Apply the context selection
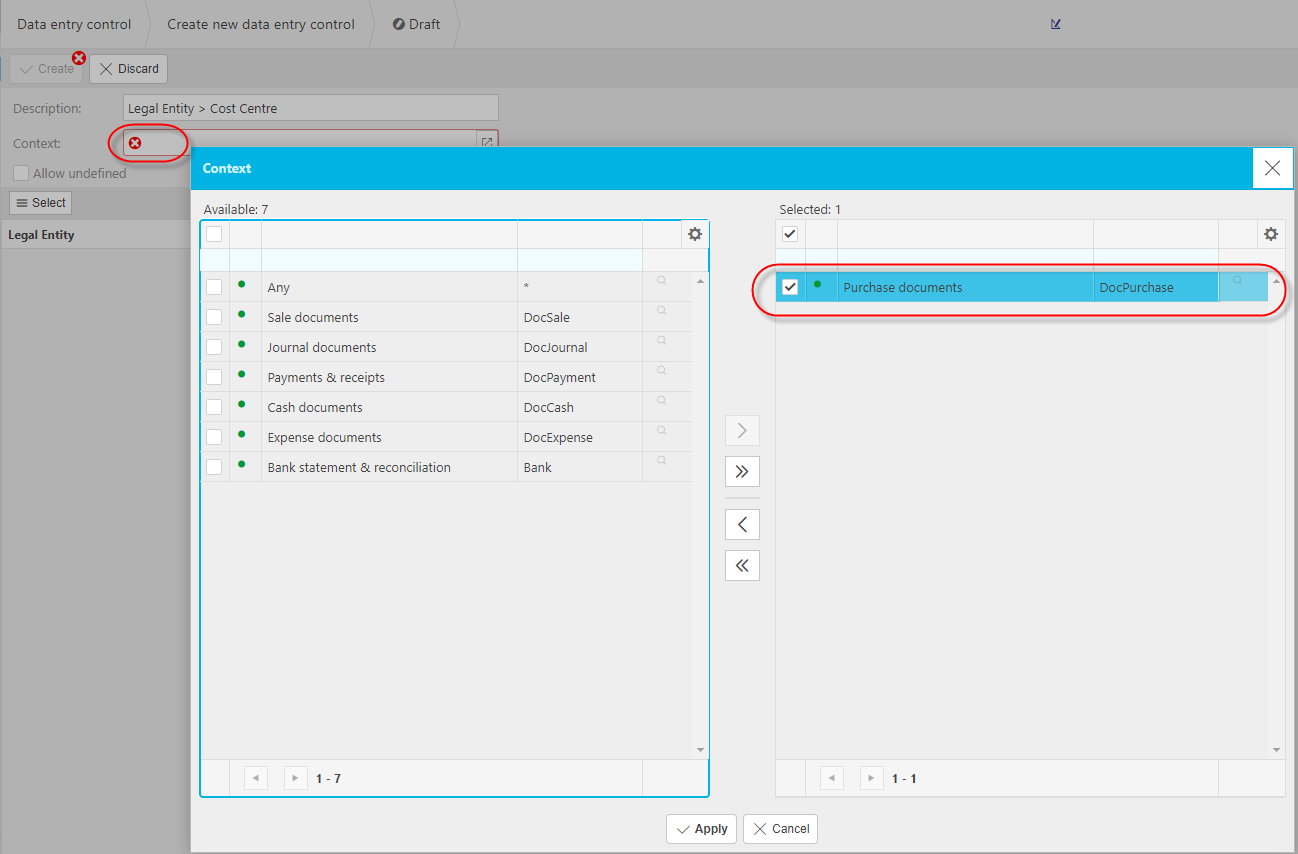Screen dimensions: 1298x854 (702, 829)
